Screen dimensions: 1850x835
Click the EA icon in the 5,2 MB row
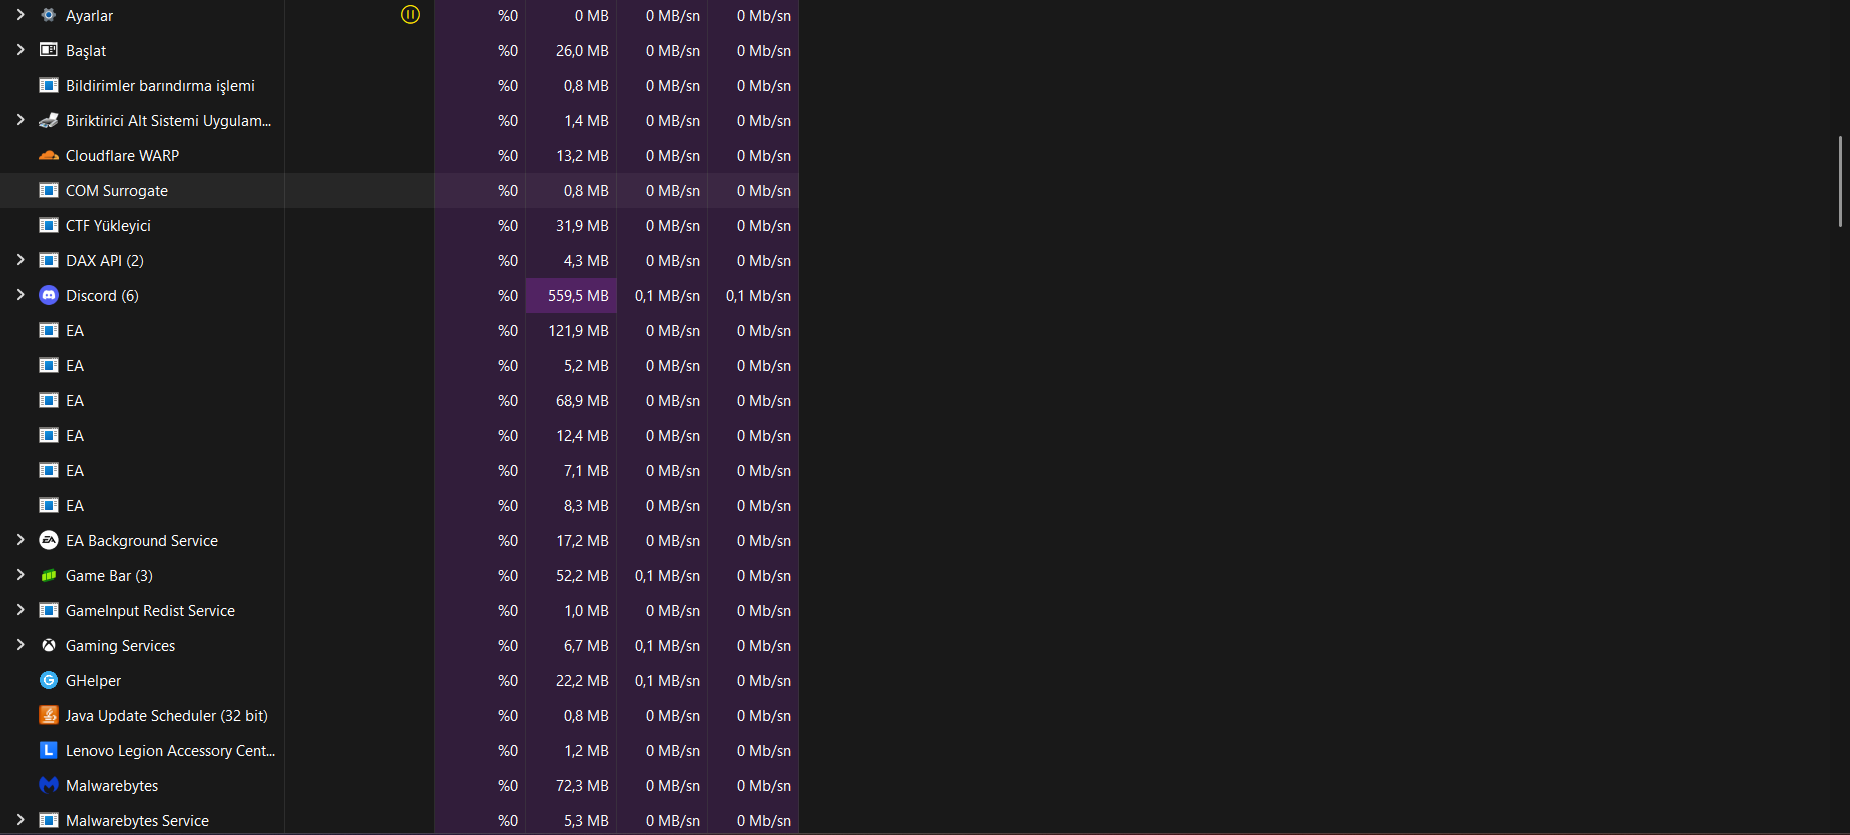tap(48, 365)
